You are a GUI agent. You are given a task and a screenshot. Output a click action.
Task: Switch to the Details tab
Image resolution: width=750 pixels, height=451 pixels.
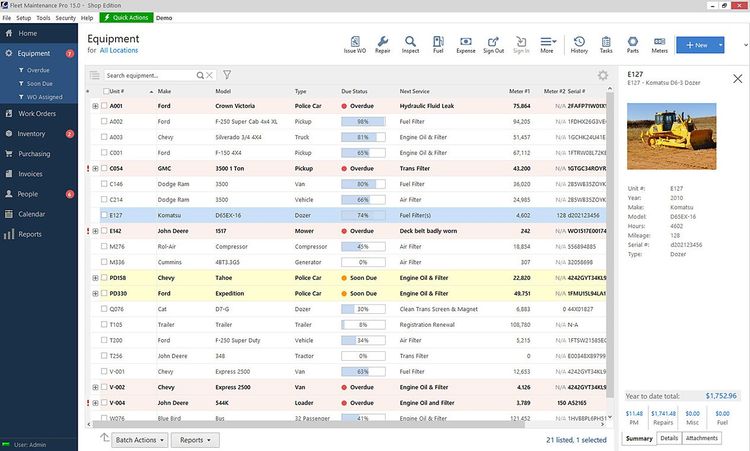pos(669,438)
